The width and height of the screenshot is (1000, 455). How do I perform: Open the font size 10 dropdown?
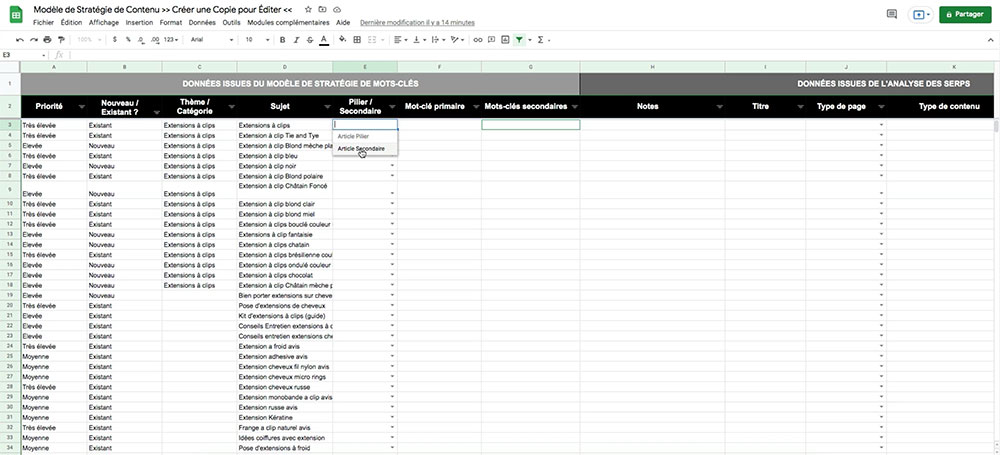pos(258,40)
